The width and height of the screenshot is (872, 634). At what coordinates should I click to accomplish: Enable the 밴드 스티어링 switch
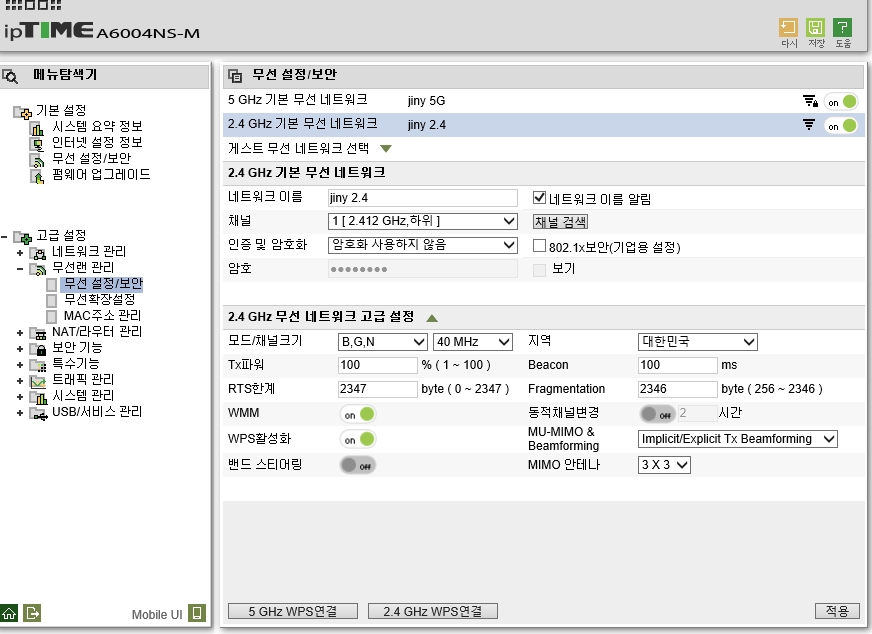358,465
